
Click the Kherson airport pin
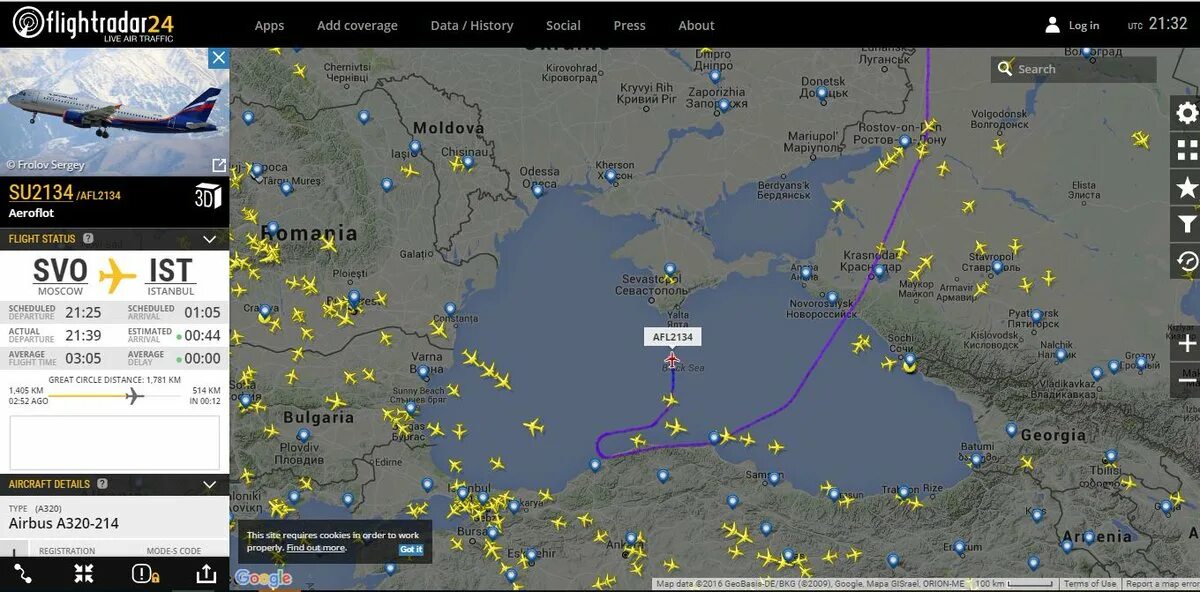[x=609, y=176]
